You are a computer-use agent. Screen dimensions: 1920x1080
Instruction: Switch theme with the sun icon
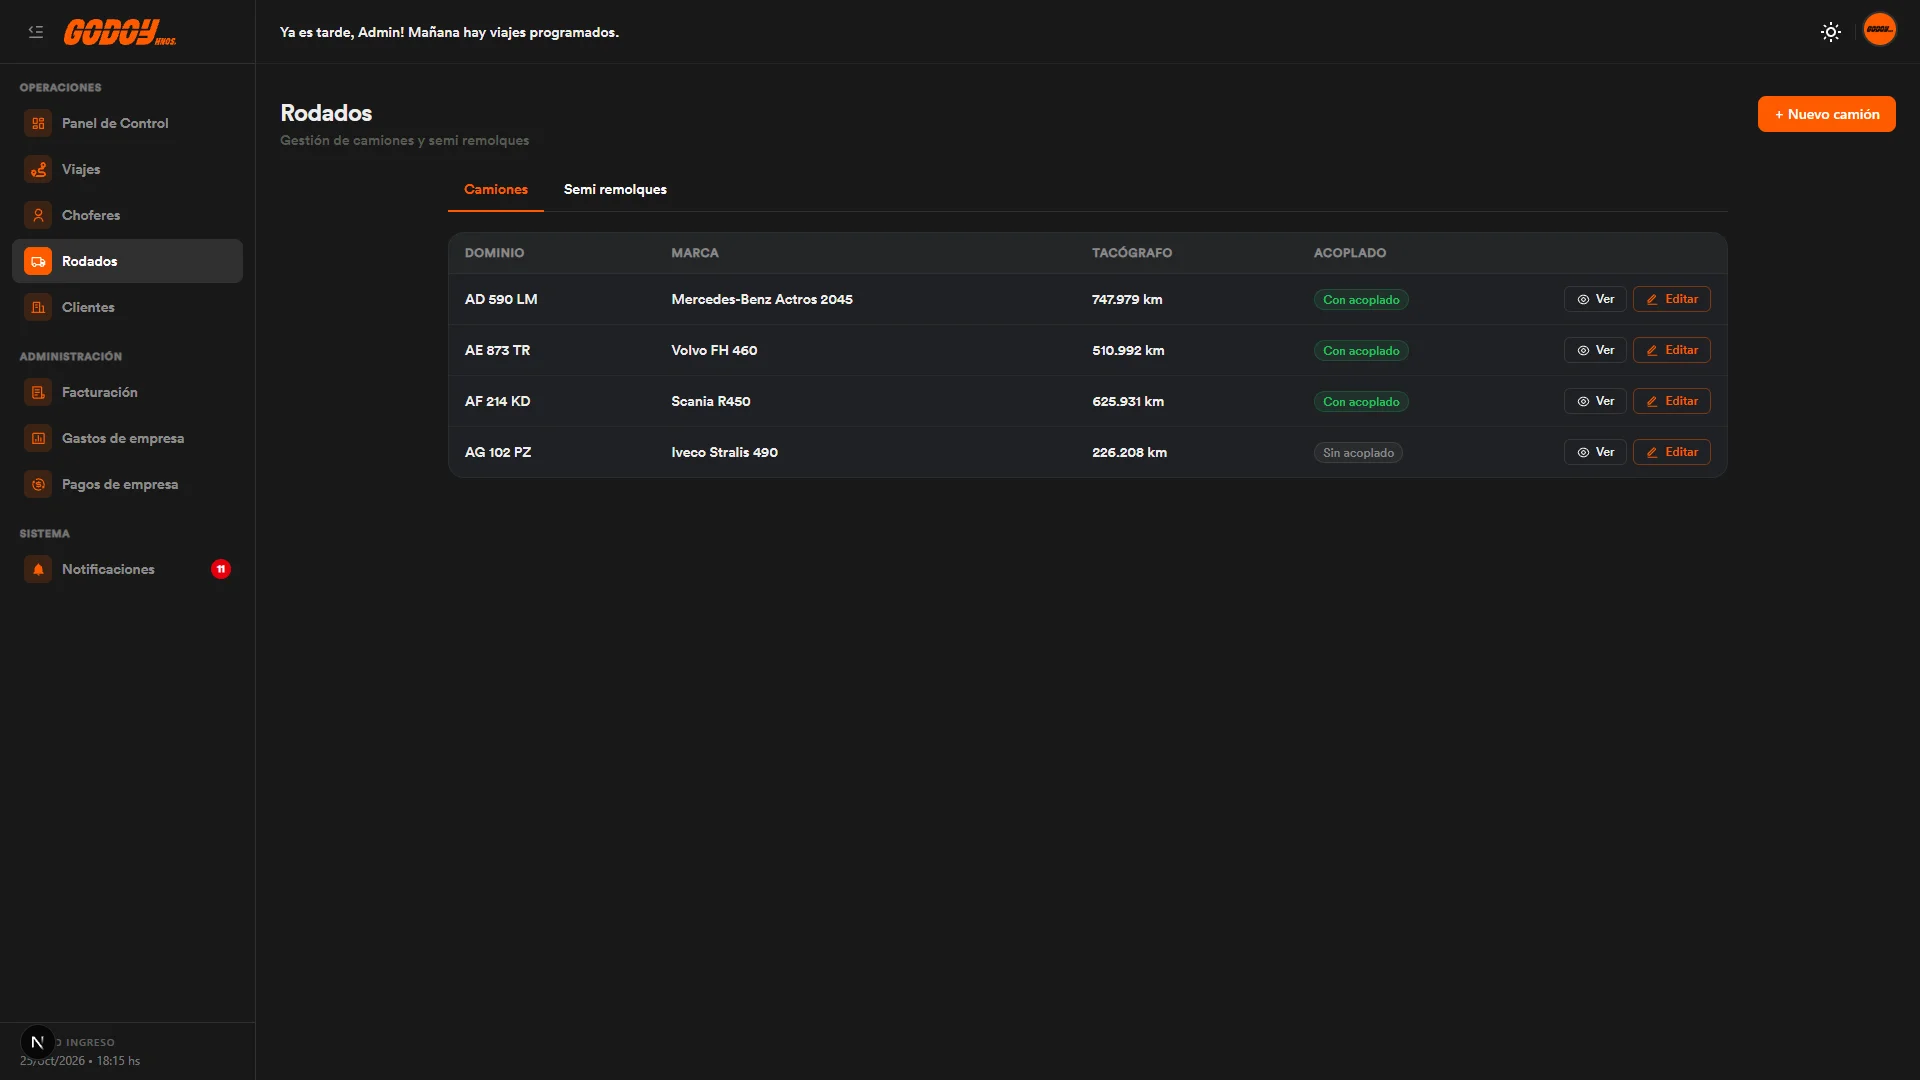click(x=1831, y=32)
